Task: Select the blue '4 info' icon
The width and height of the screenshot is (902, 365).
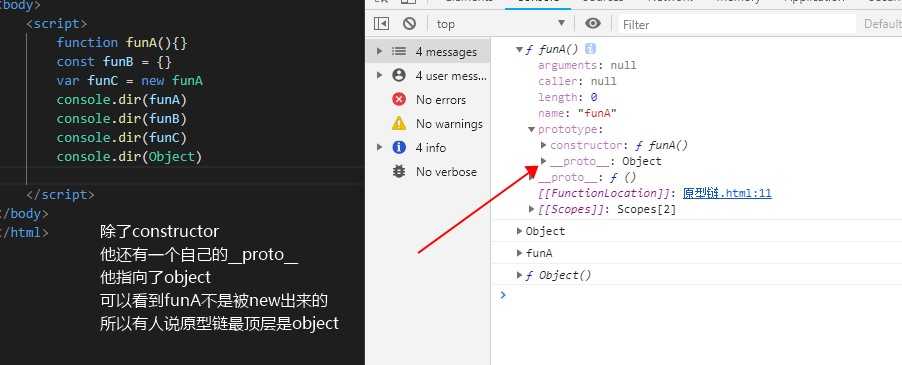Action: coord(399,147)
